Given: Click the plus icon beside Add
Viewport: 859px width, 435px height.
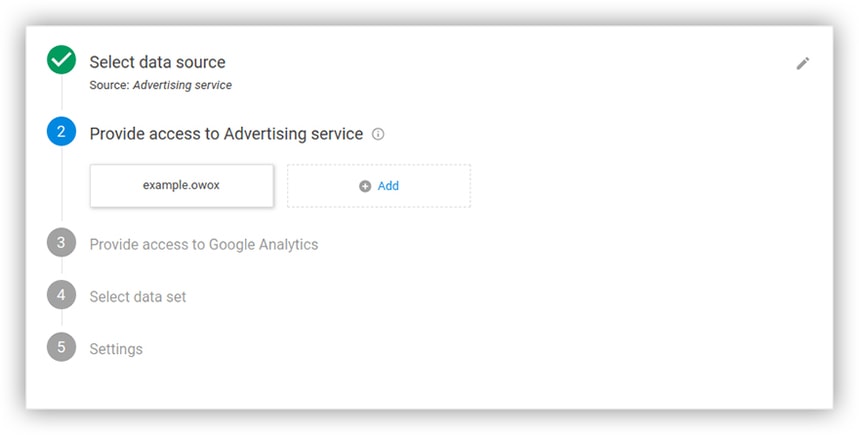Looking at the screenshot, I should (365, 186).
